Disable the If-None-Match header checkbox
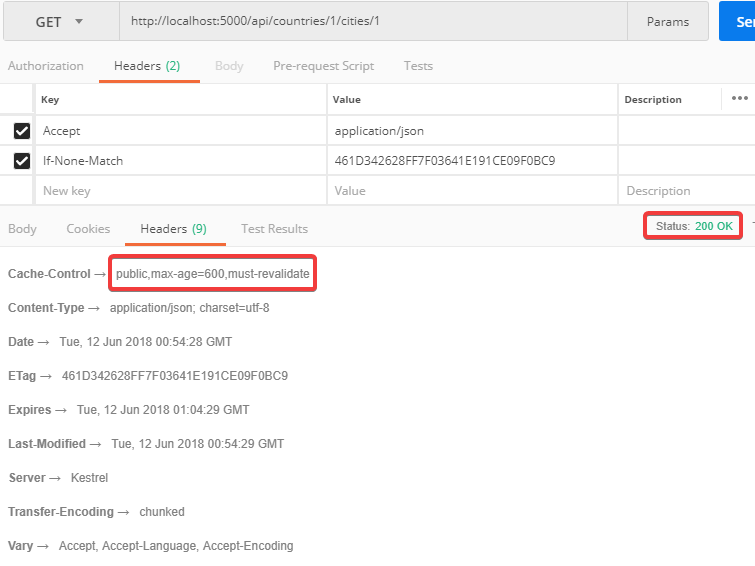This screenshot has width=755, height=566. (21, 161)
